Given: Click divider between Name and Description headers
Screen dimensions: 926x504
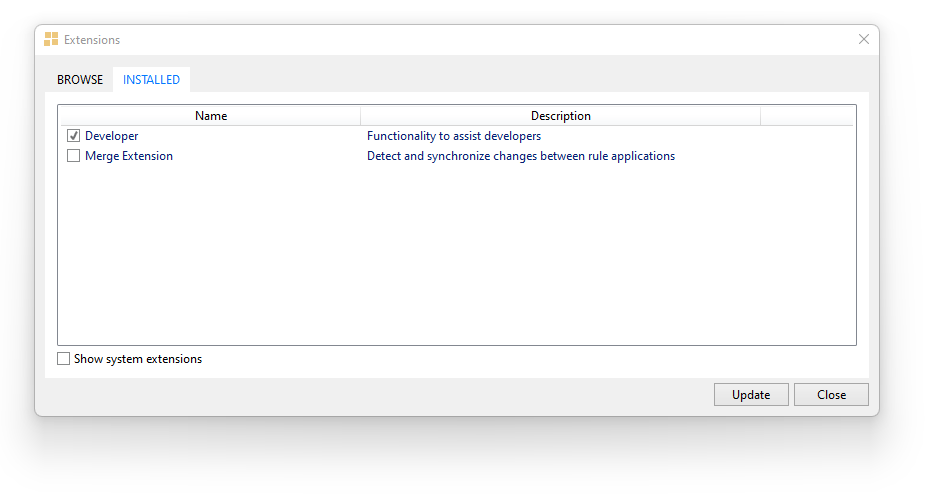Looking at the screenshot, I should (x=361, y=116).
